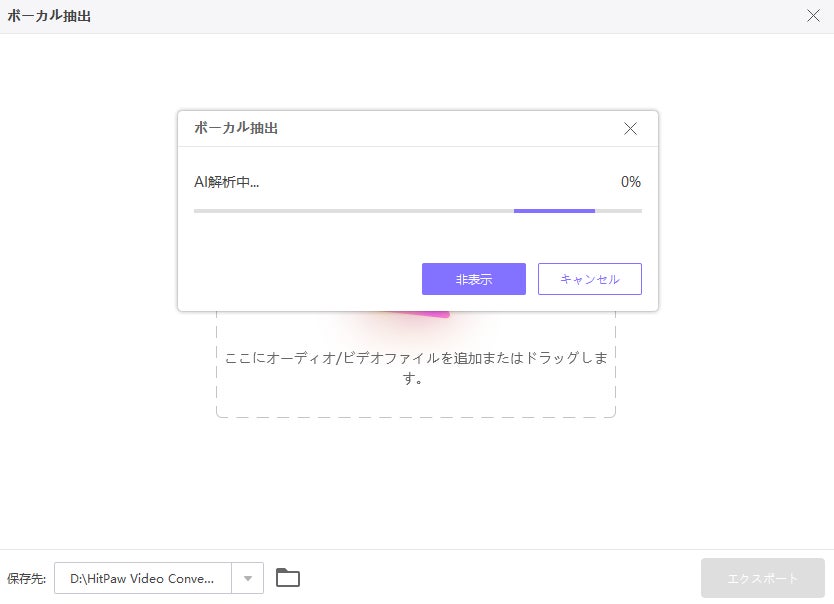Click the 保存先: label
The width and height of the screenshot is (834, 604).
coord(26,578)
